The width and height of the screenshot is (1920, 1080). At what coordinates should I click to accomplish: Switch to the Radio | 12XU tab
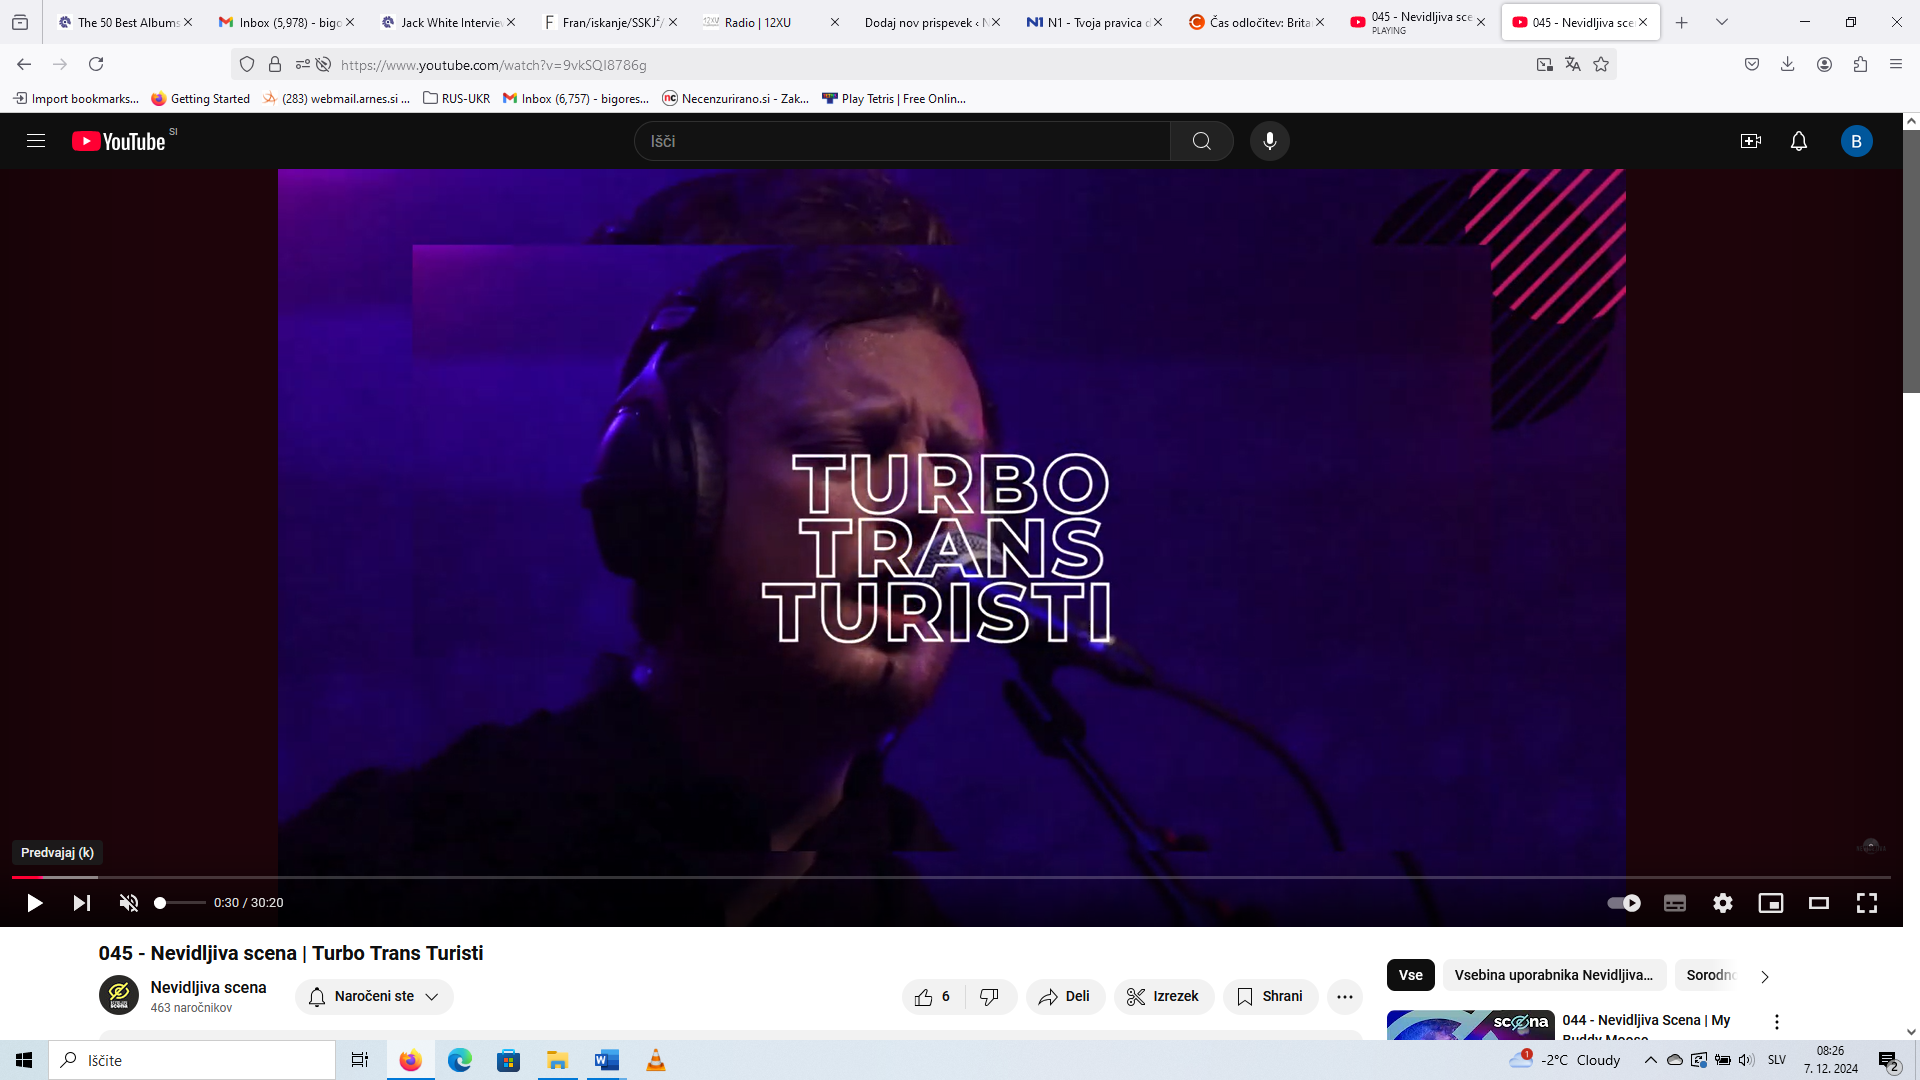(758, 22)
